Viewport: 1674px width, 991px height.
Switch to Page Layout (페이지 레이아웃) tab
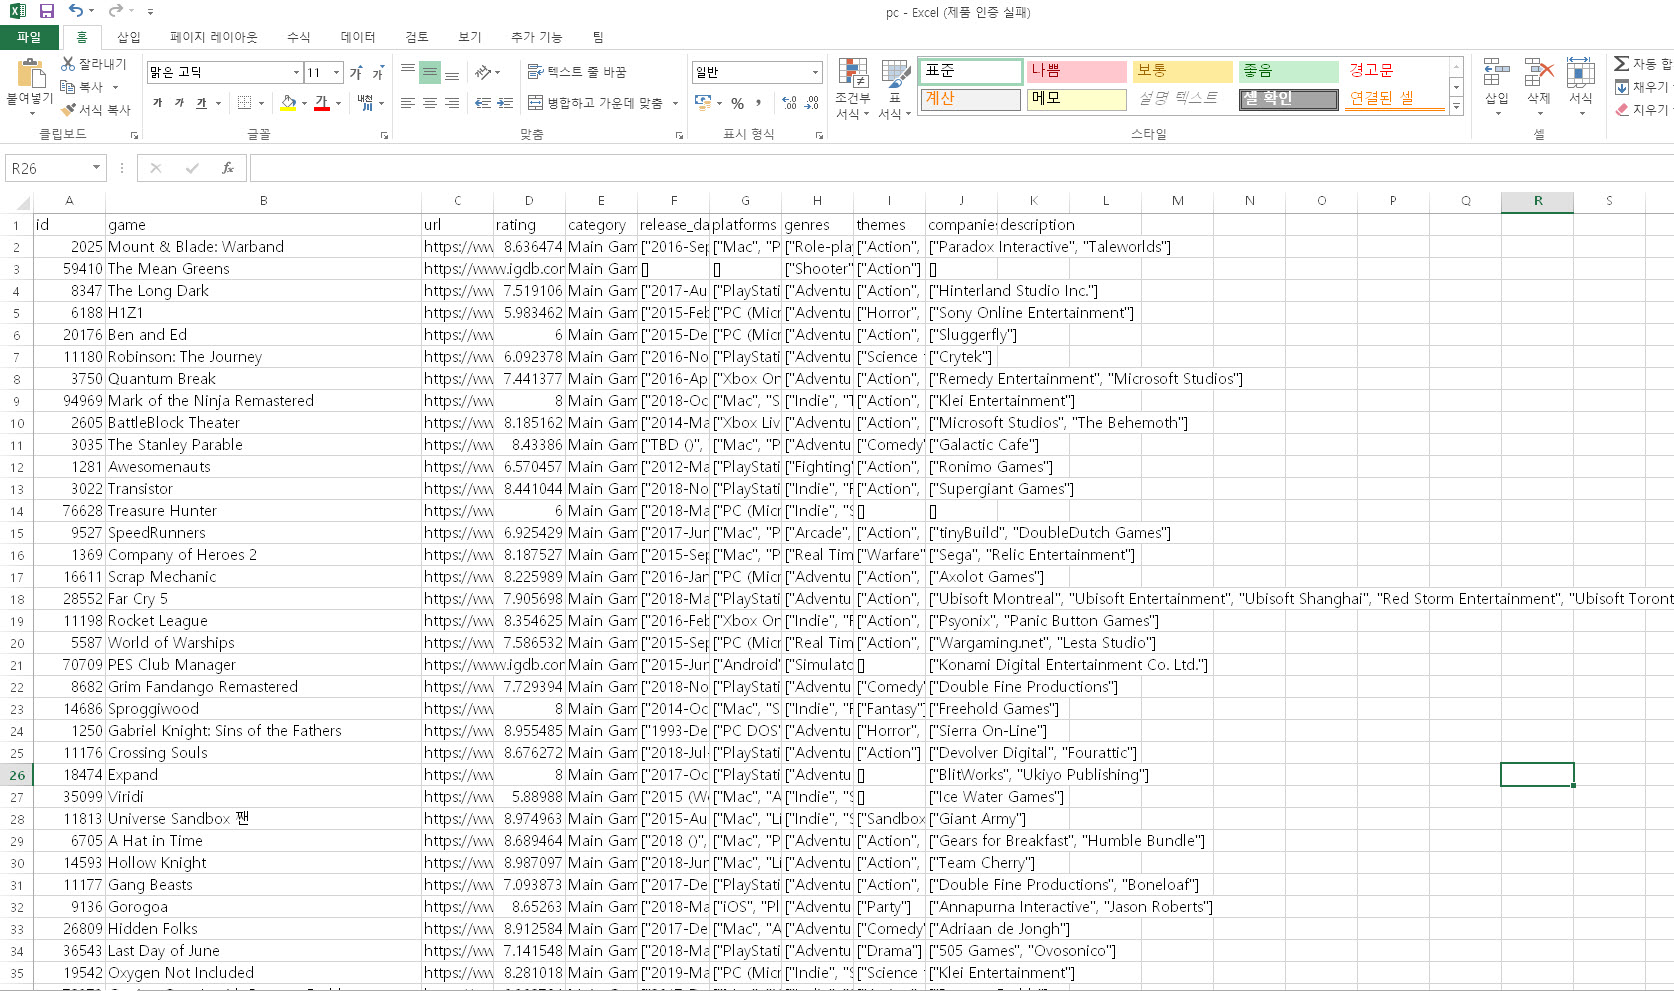tap(213, 37)
